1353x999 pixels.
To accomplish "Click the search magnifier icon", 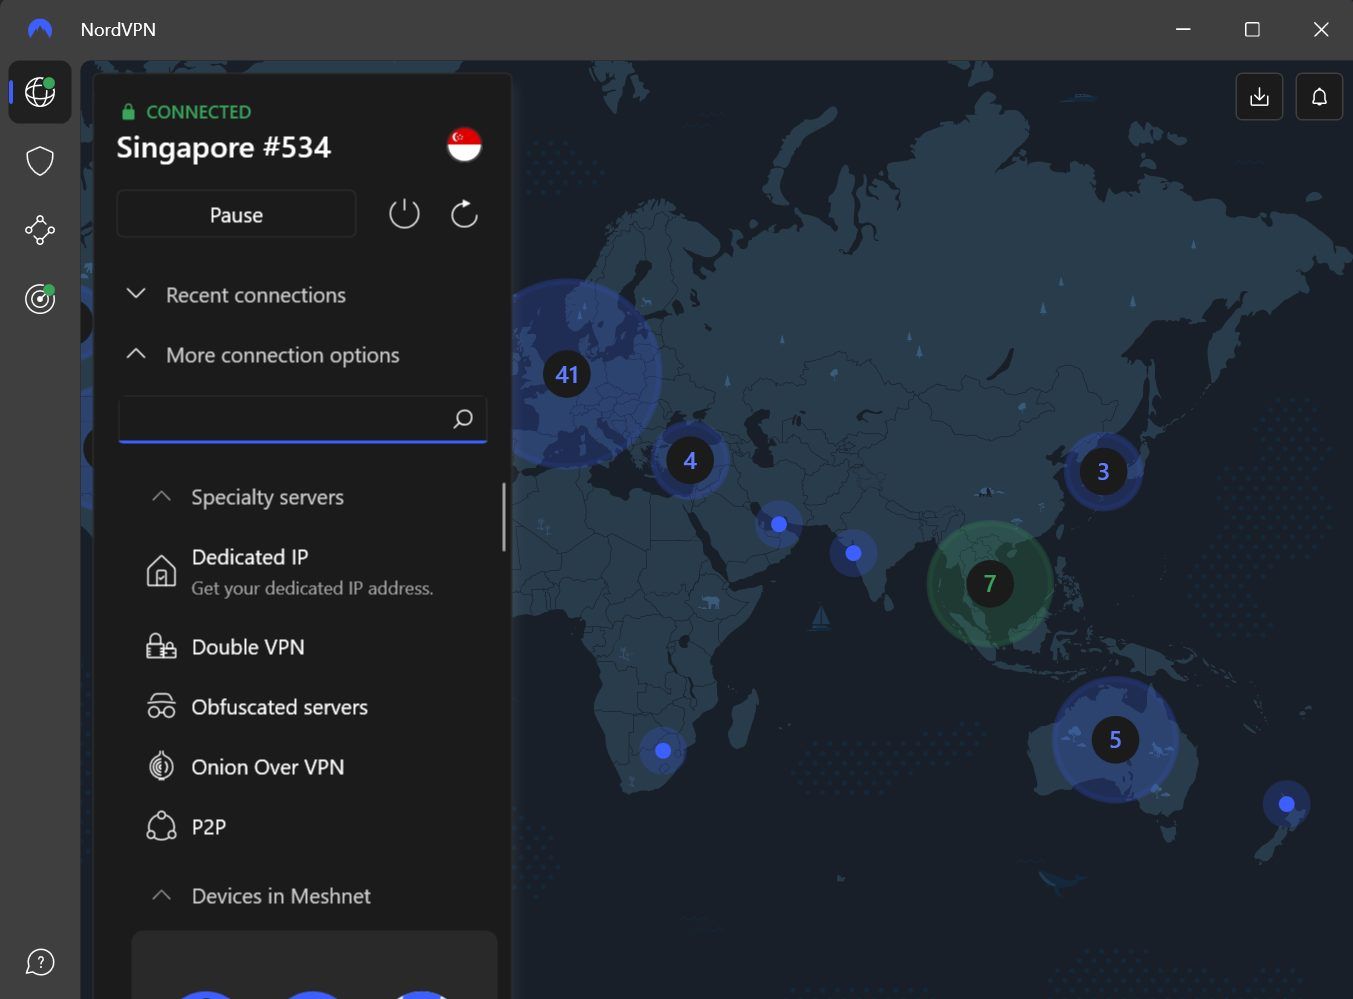I will [463, 419].
